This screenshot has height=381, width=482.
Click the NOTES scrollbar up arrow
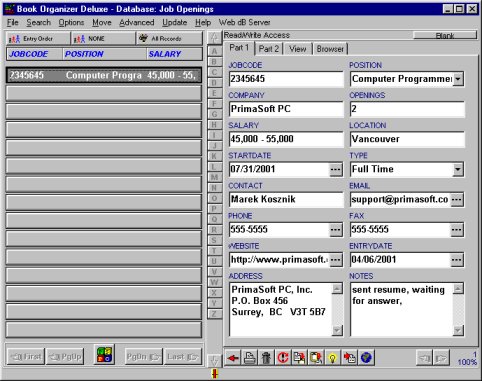coord(458,289)
